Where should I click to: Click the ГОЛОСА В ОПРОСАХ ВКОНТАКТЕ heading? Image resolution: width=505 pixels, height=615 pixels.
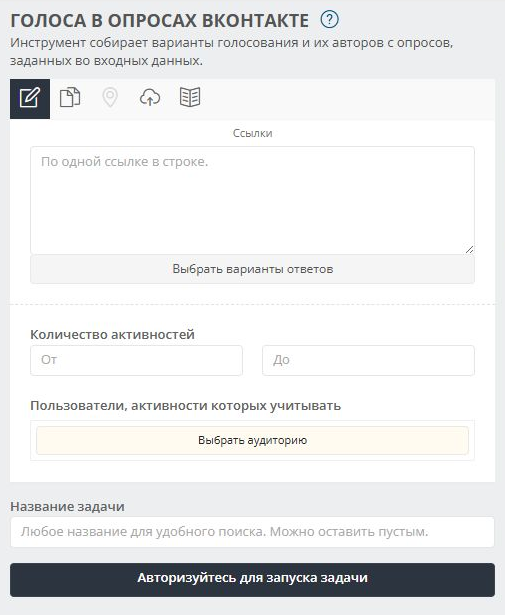pyautogui.click(x=160, y=20)
